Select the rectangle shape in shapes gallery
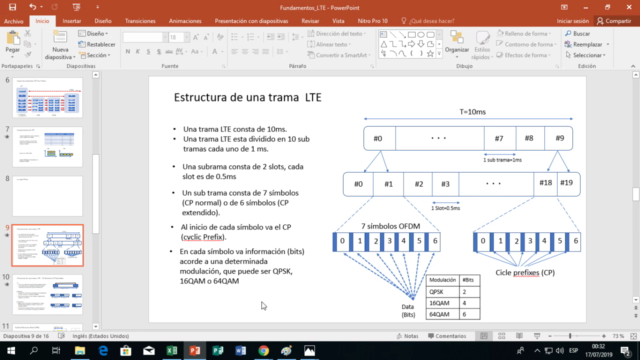Screen dimensions: 640x360 pyautogui.click(x=411, y=35)
